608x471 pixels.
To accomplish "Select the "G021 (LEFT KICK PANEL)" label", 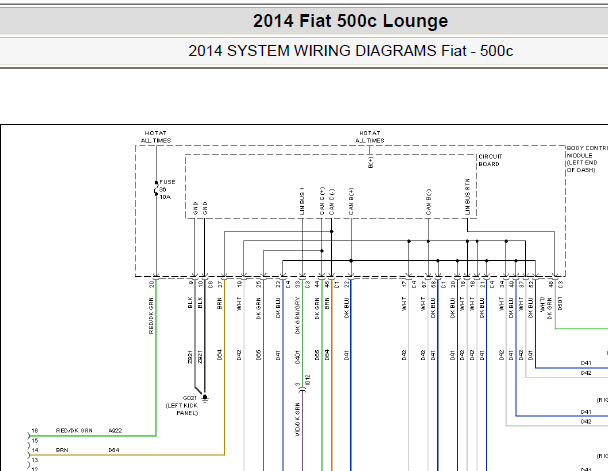I will point(182,405).
